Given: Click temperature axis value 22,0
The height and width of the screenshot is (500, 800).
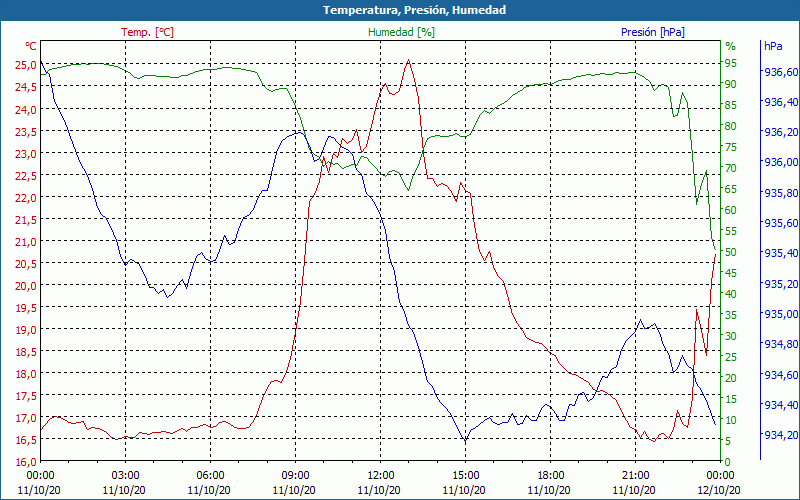Looking at the screenshot, I should (26, 197).
